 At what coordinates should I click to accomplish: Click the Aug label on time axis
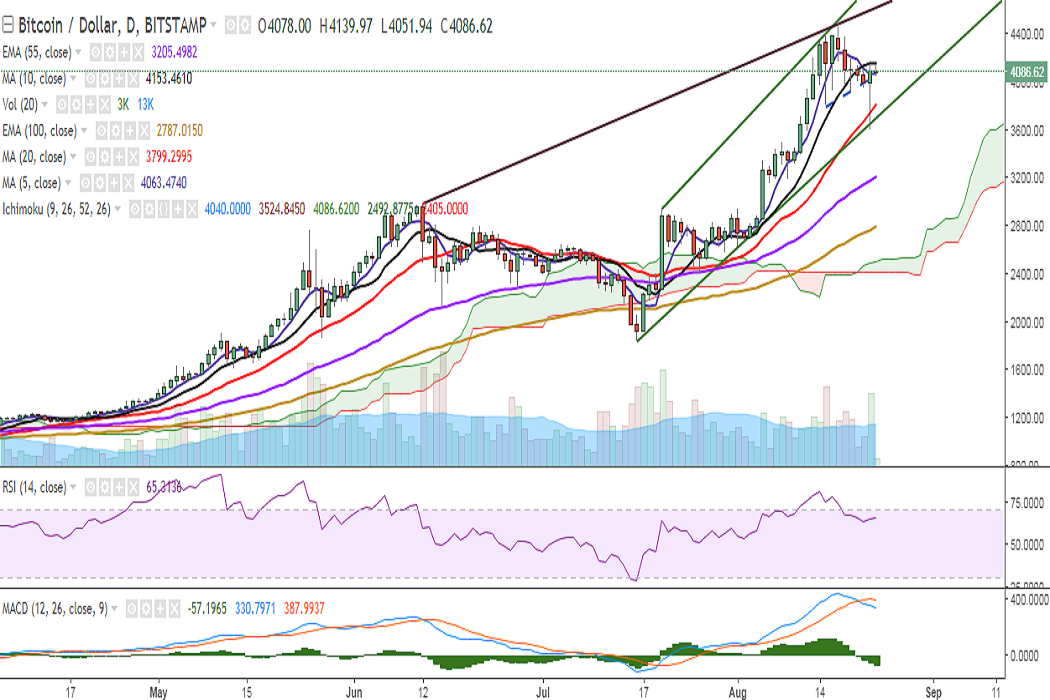pos(738,692)
